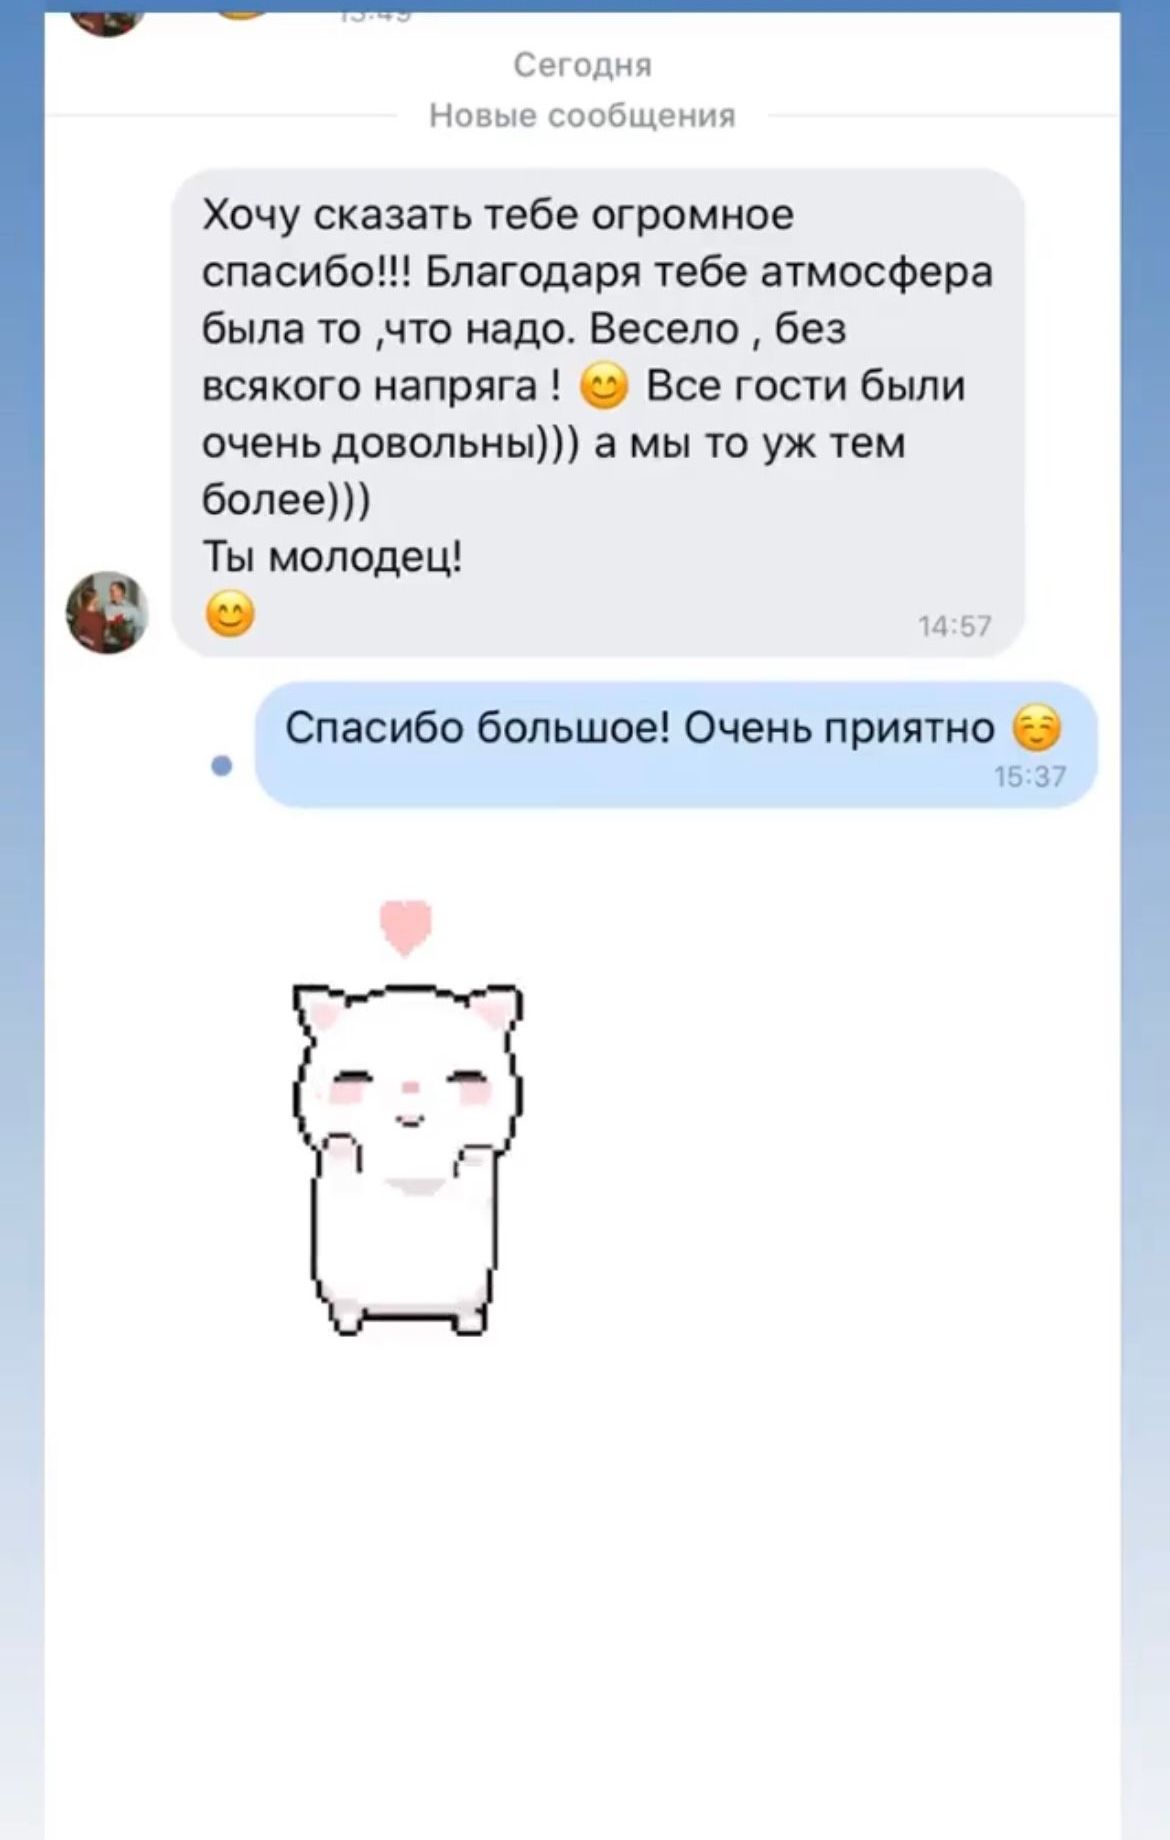Tap the cut-off yellow emoji at top
The image size is (1170, 1840).
(243, 15)
